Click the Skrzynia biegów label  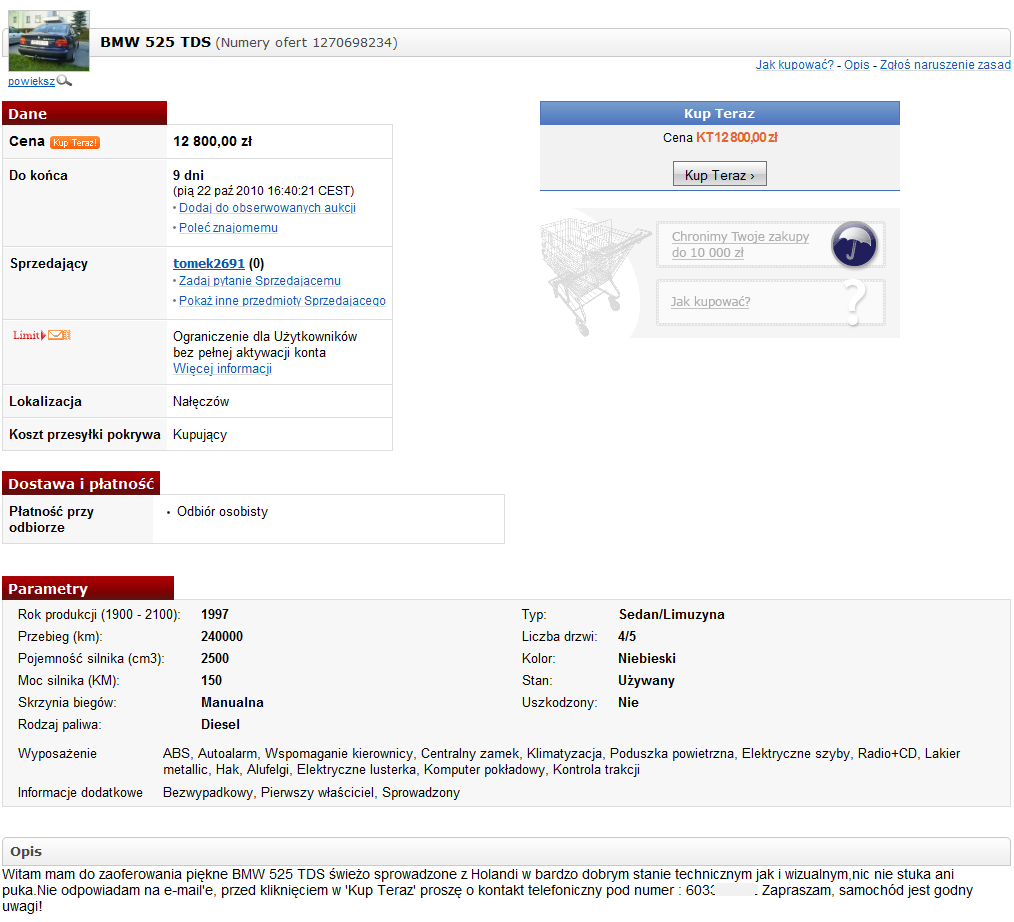point(67,702)
